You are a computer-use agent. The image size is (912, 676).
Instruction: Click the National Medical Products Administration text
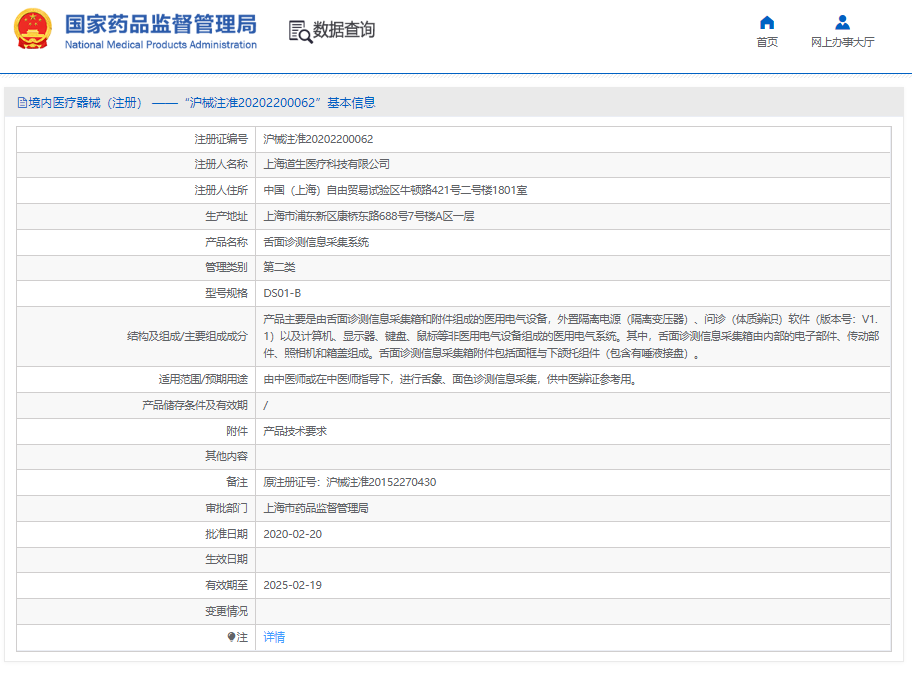(x=160, y=45)
